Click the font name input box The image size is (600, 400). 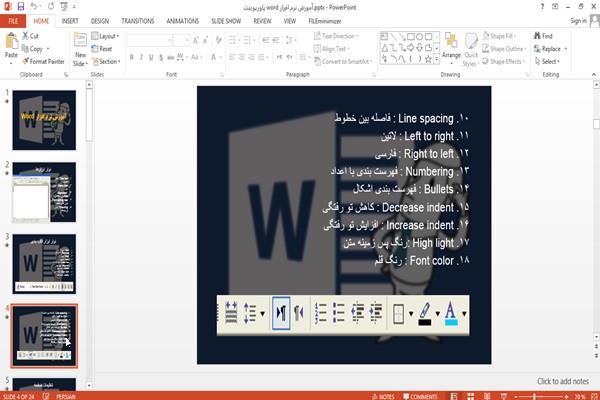pyautogui.click(x=150, y=40)
